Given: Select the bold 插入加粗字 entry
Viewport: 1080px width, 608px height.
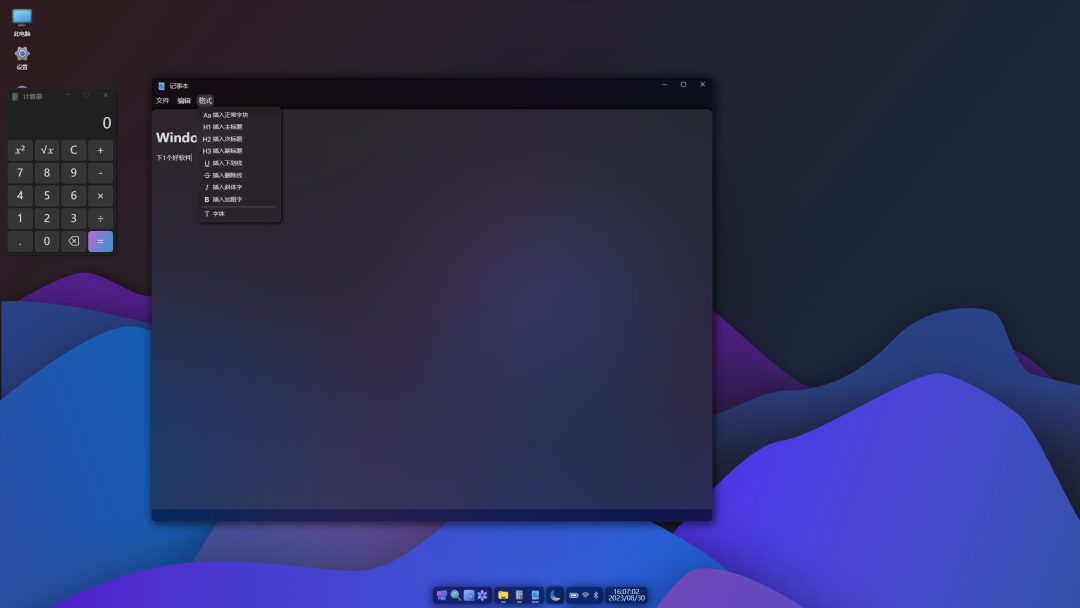Looking at the screenshot, I should [x=239, y=199].
